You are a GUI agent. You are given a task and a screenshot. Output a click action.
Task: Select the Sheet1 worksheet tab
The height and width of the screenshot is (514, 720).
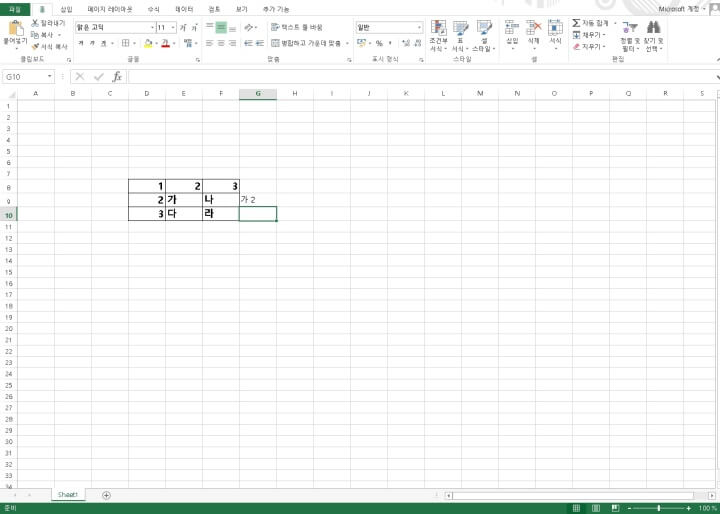click(x=68, y=495)
